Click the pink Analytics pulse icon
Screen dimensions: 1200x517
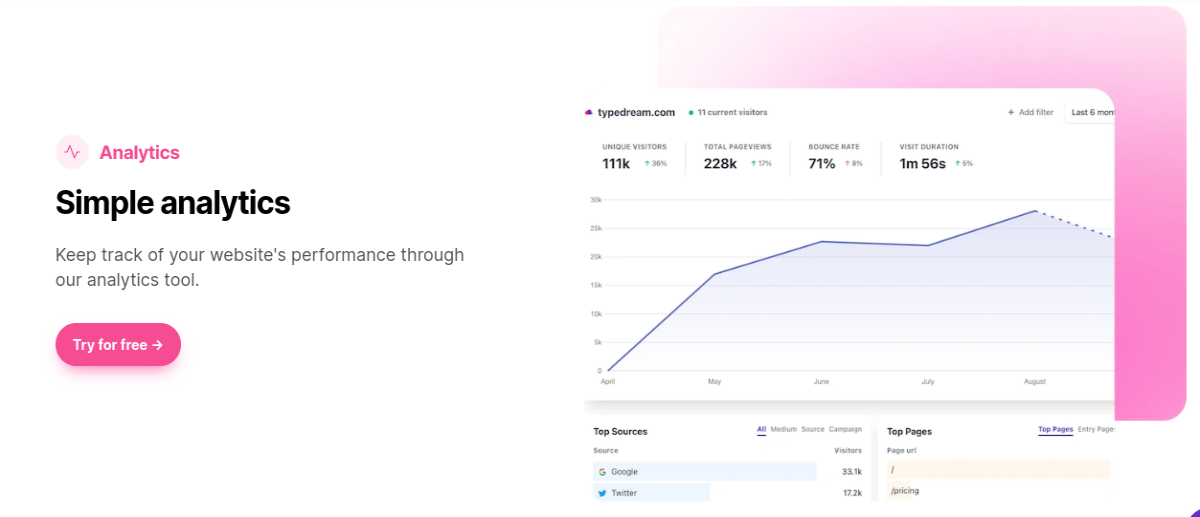[72, 152]
